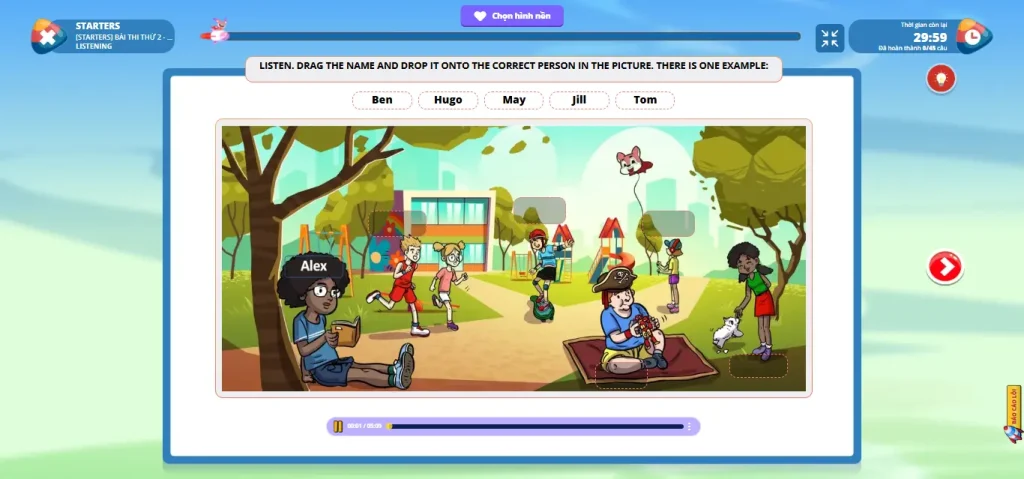Select the name tag Tom
This screenshot has width=1024, height=479.
tap(645, 100)
